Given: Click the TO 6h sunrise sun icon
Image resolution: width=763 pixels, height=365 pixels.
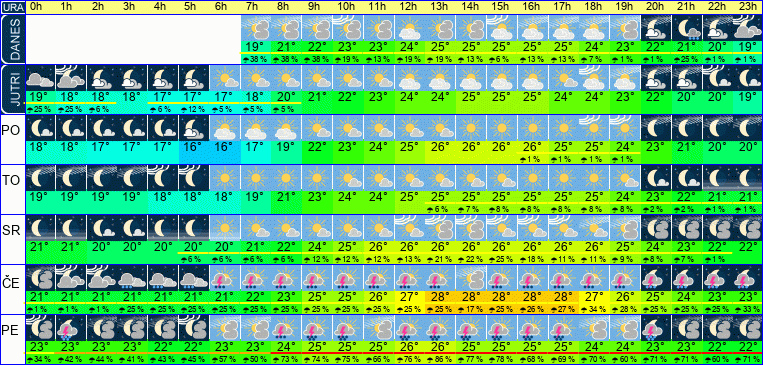Looking at the screenshot, I should click(224, 178).
